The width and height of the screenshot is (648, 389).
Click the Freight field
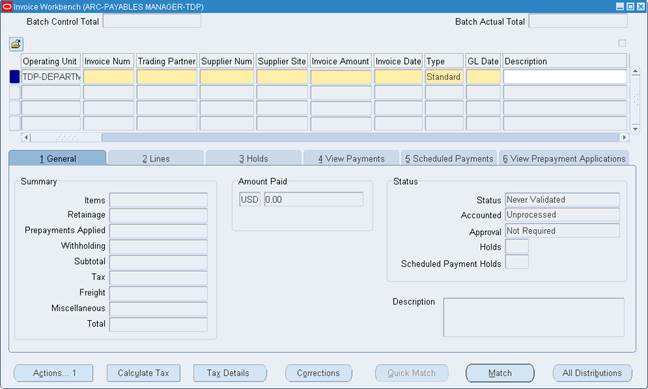158,293
